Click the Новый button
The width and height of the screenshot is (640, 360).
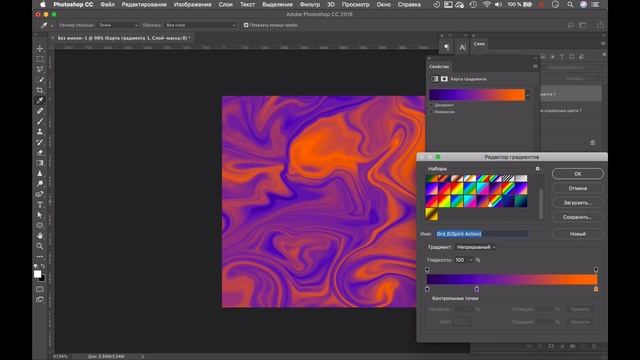[578, 234]
